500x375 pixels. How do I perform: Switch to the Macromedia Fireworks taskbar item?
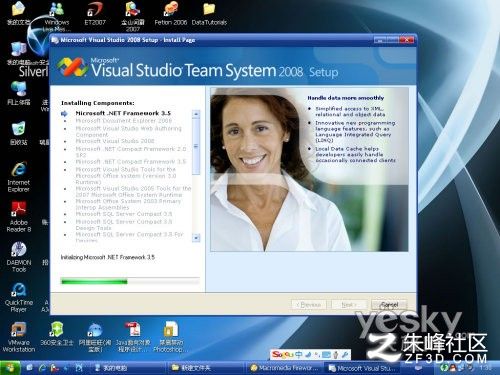285,368
